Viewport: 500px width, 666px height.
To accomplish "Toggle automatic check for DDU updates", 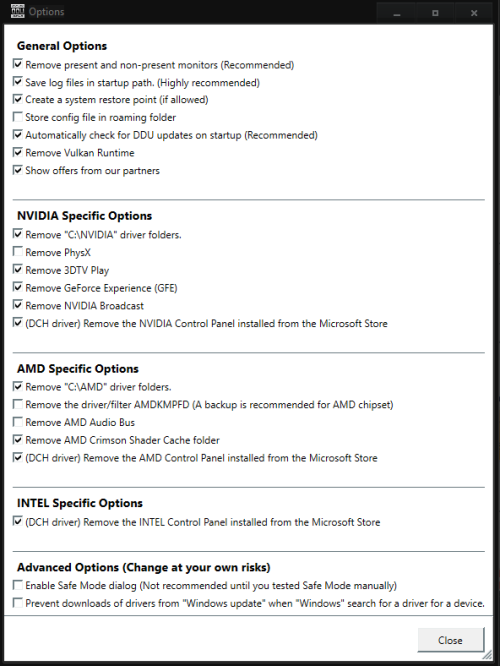I will [x=17, y=135].
